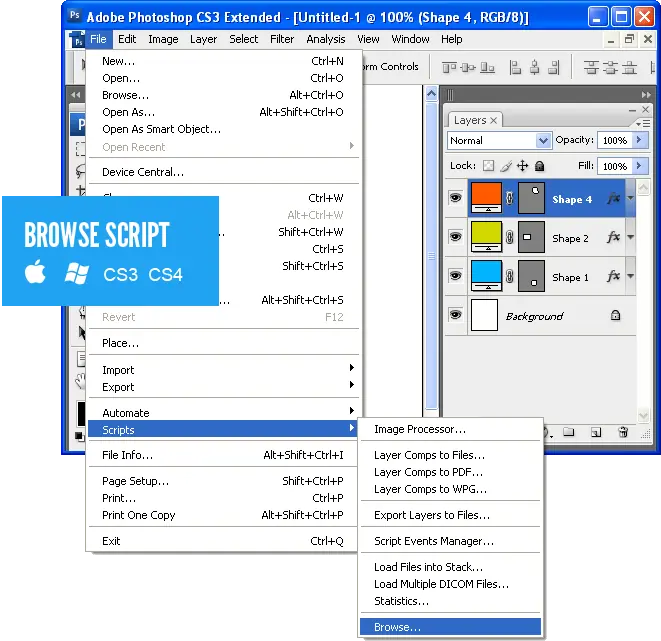The width and height of the screenshot is (661, 641).
Task: Click the Create new group folder icon
Action: [569, 432]
